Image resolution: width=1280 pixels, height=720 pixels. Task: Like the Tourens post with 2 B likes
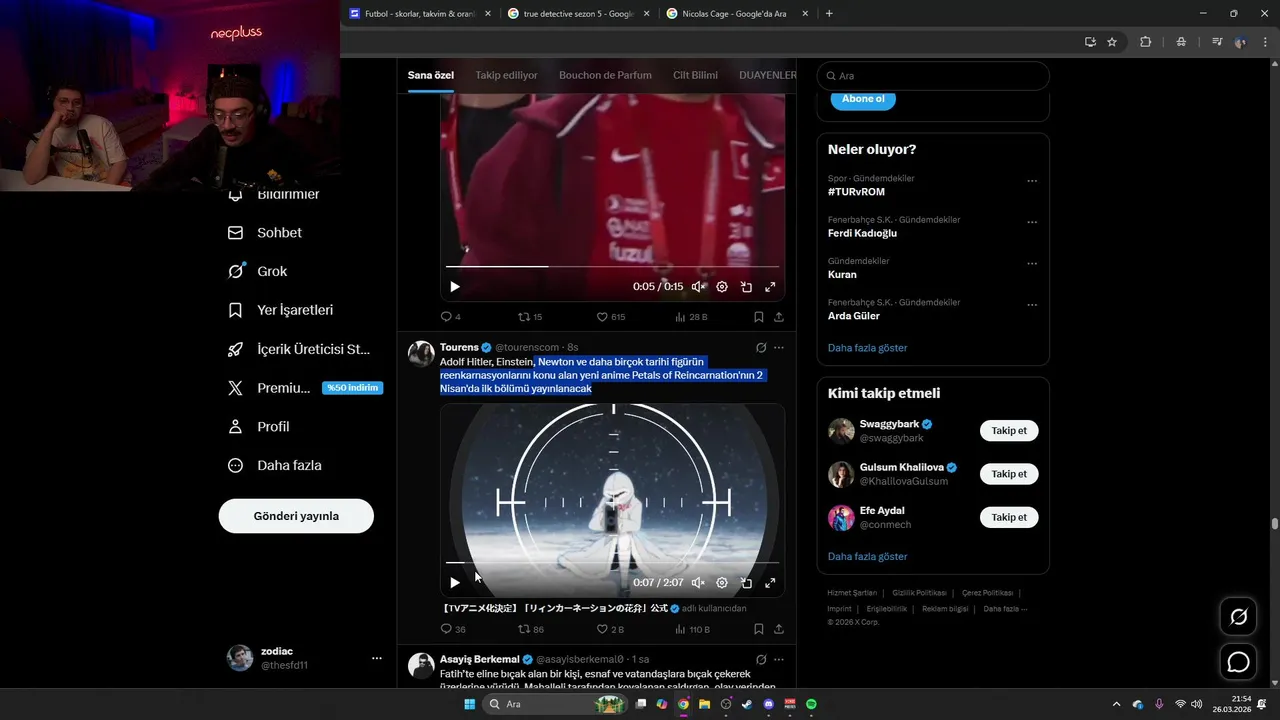pyautogui.click(x=610, y=629)
